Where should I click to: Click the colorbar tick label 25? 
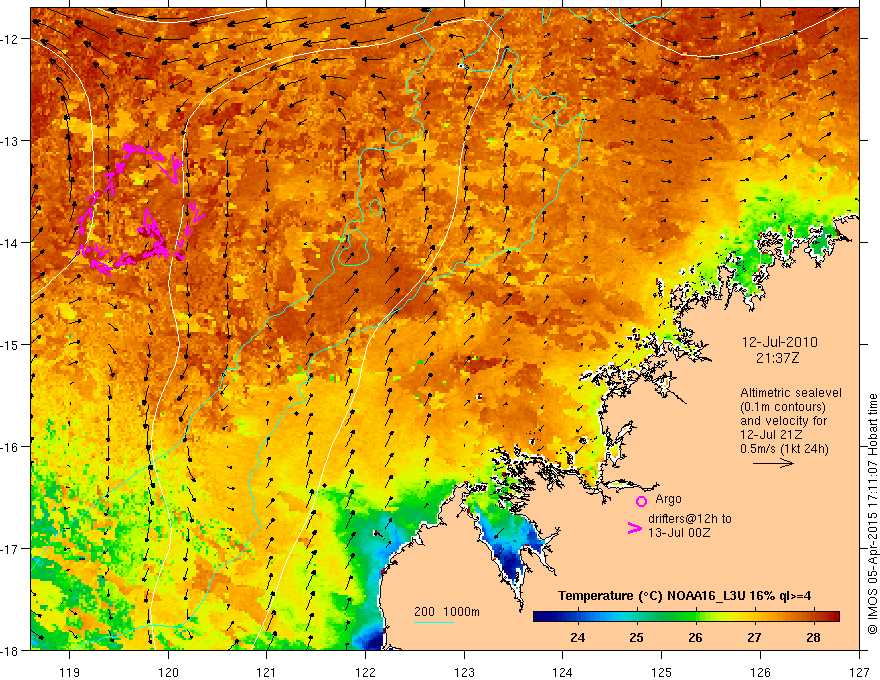click(x=636, y=637)
